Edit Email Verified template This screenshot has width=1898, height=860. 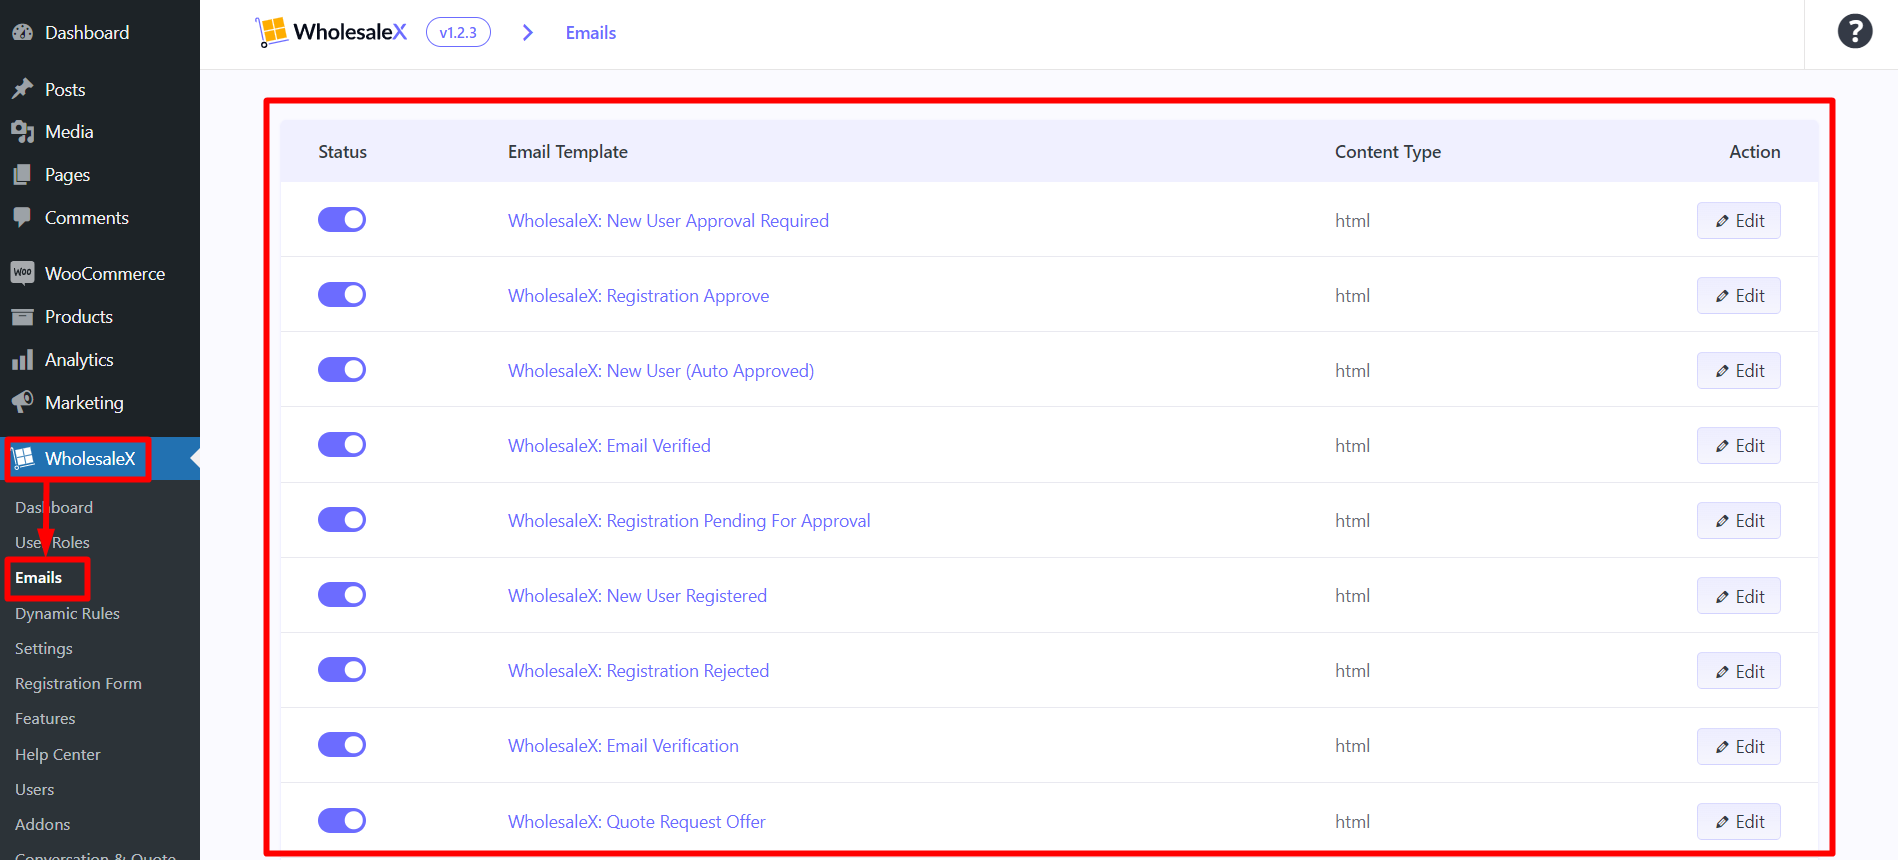tap(1739, 445)
